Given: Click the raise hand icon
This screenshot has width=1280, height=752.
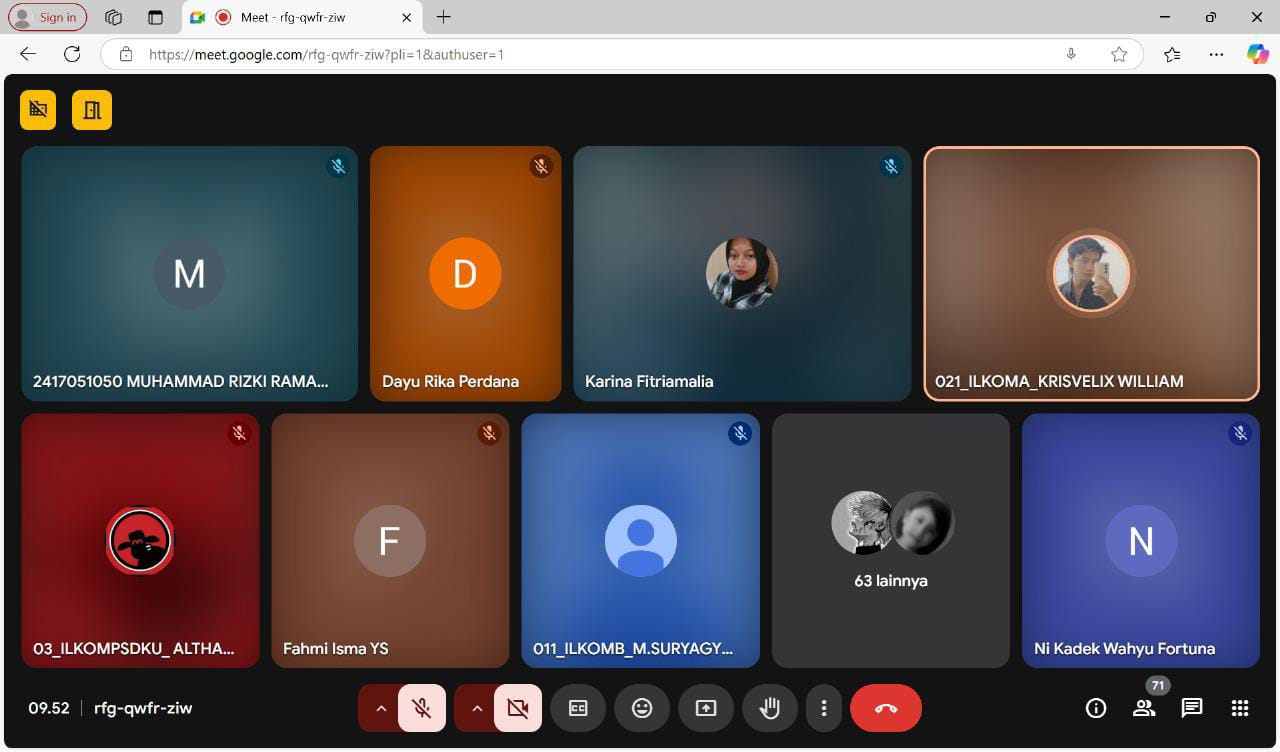Looking at the screenshot, I should point(769,708).
